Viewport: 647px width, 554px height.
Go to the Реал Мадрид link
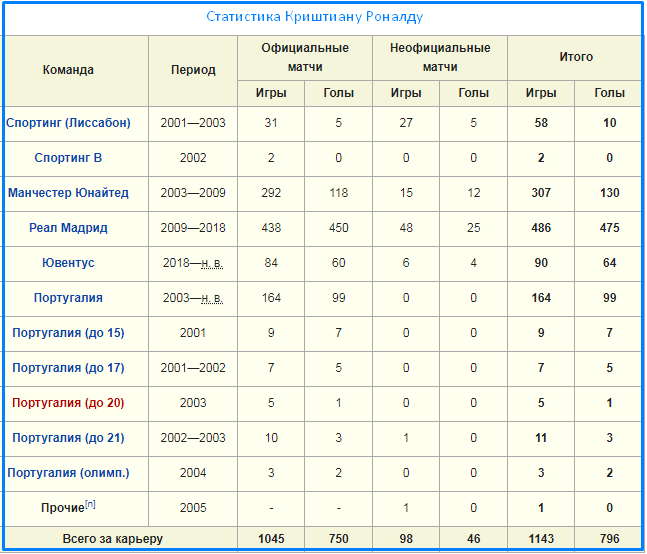[68, 228]
